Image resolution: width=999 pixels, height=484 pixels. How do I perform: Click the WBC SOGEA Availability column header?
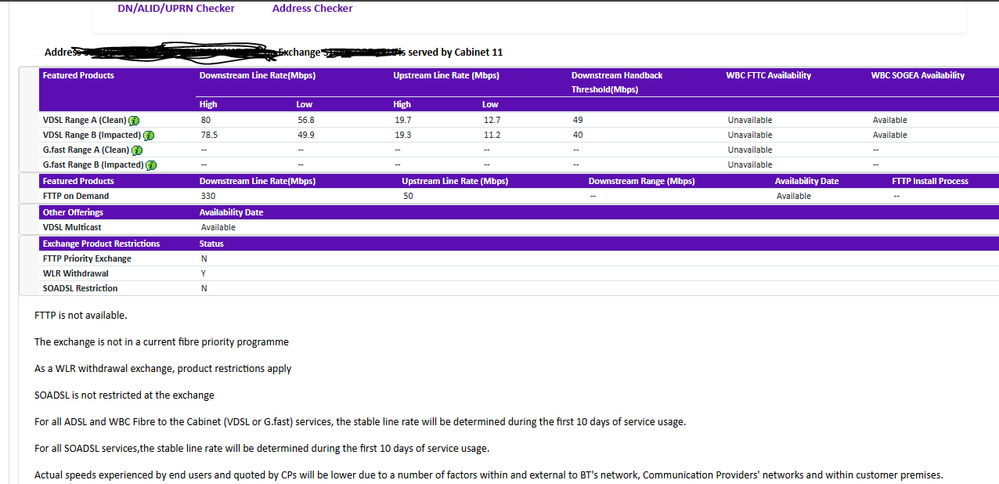tap(918, 76)
